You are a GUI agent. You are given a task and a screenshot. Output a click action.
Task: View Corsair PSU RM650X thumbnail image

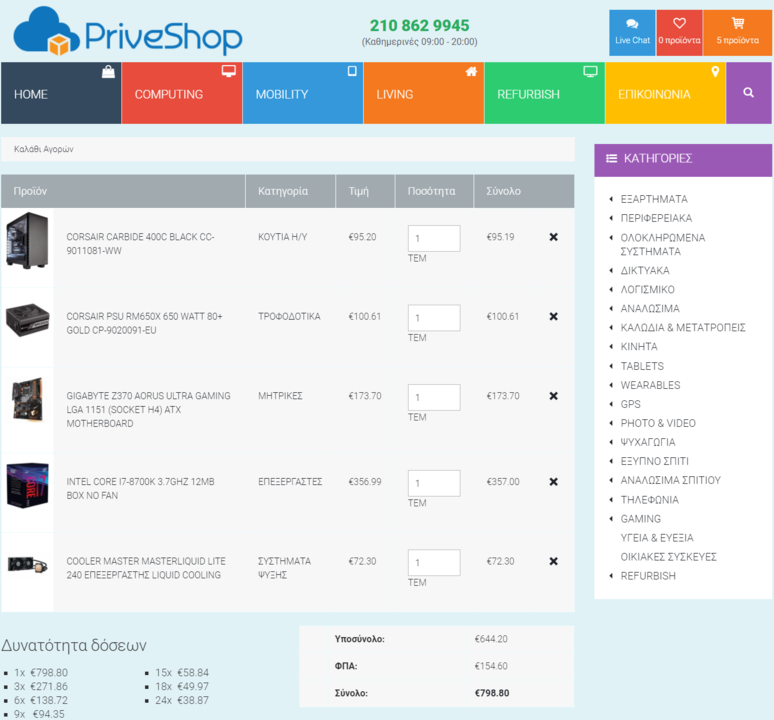click(x=27, y=320)
